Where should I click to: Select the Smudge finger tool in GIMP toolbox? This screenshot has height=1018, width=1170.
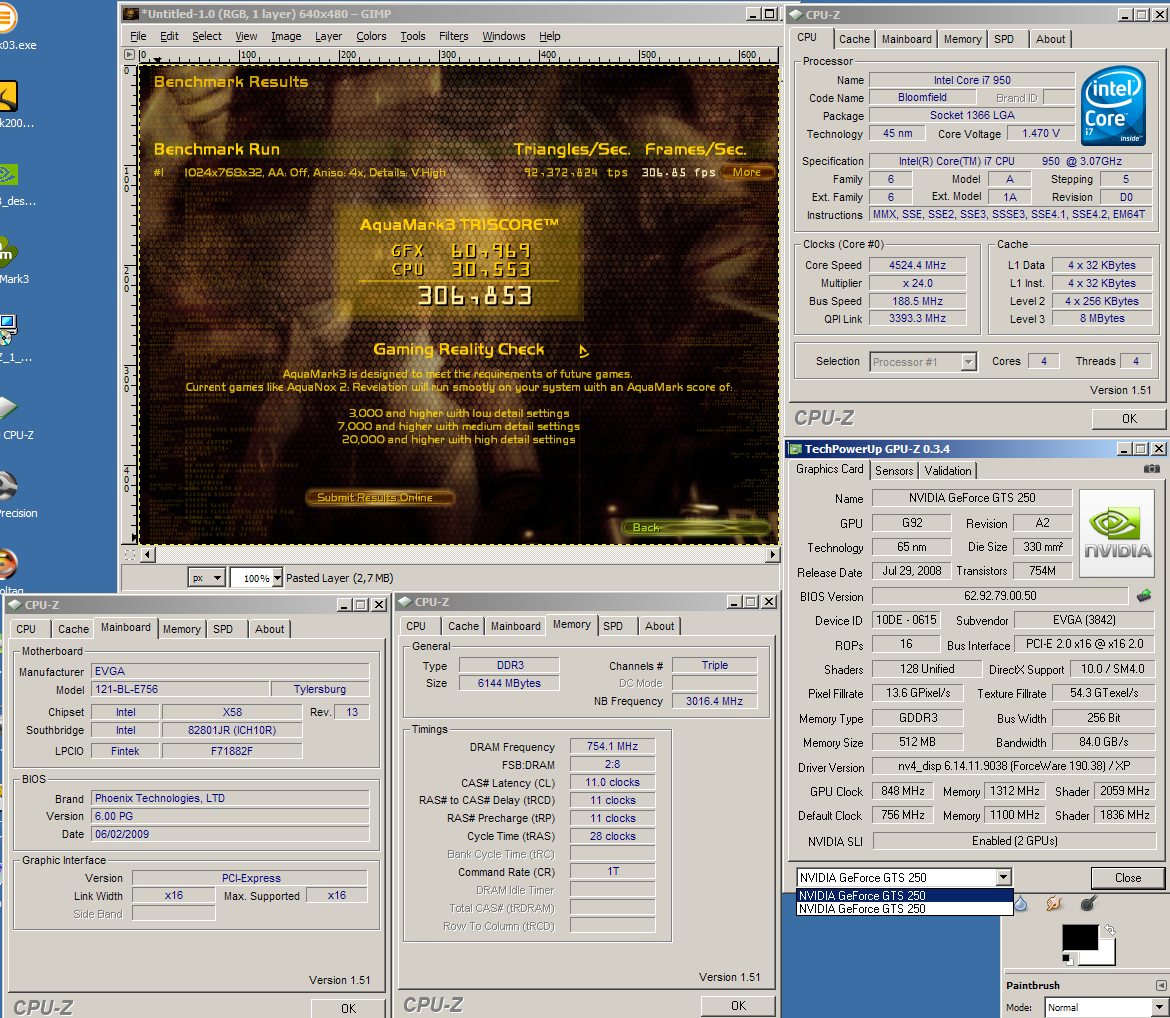[x=1054, y=904]
